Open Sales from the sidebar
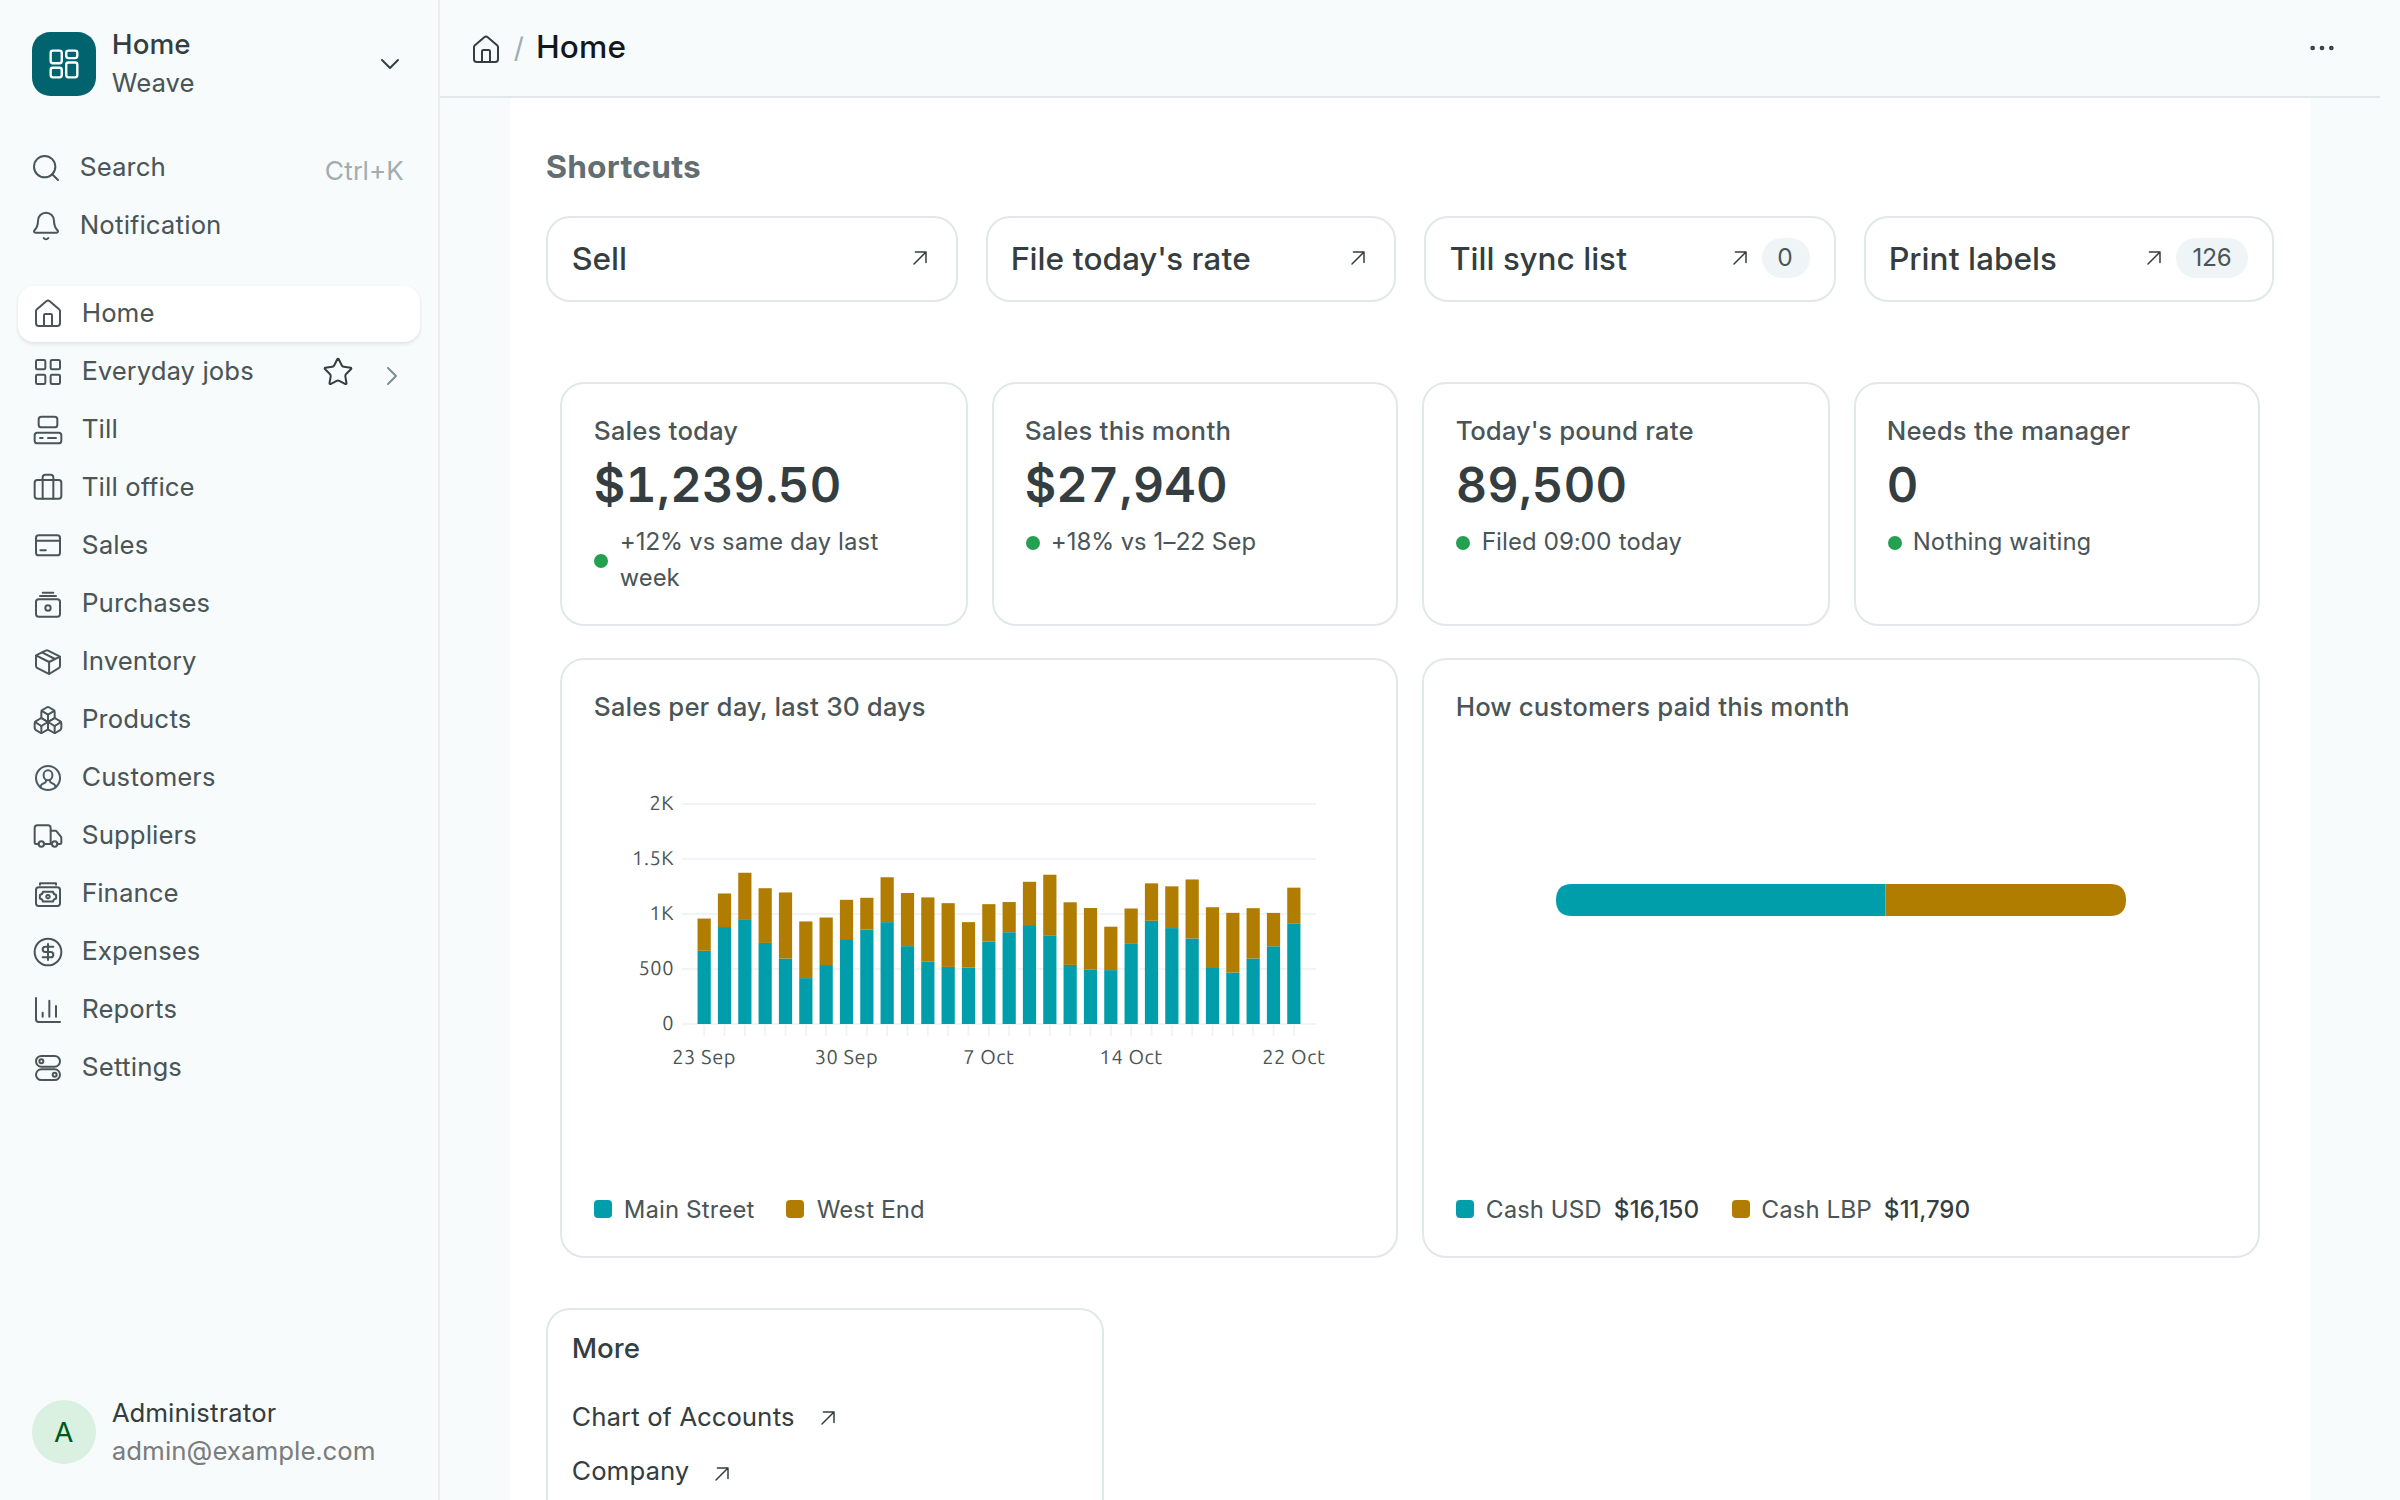Viewport: 2400px width, 1500px height. [218, 545]
